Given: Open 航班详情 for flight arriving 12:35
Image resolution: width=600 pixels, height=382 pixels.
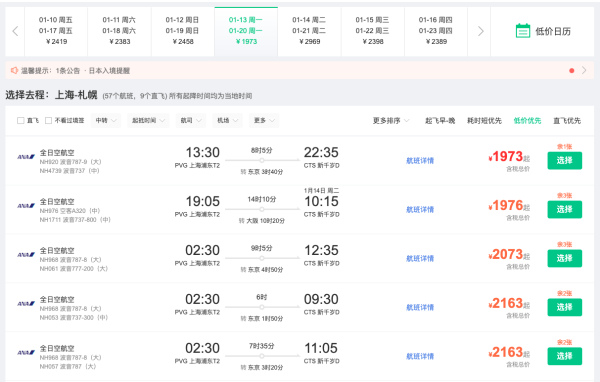Looking at the screenshot, I should (420, 258).
